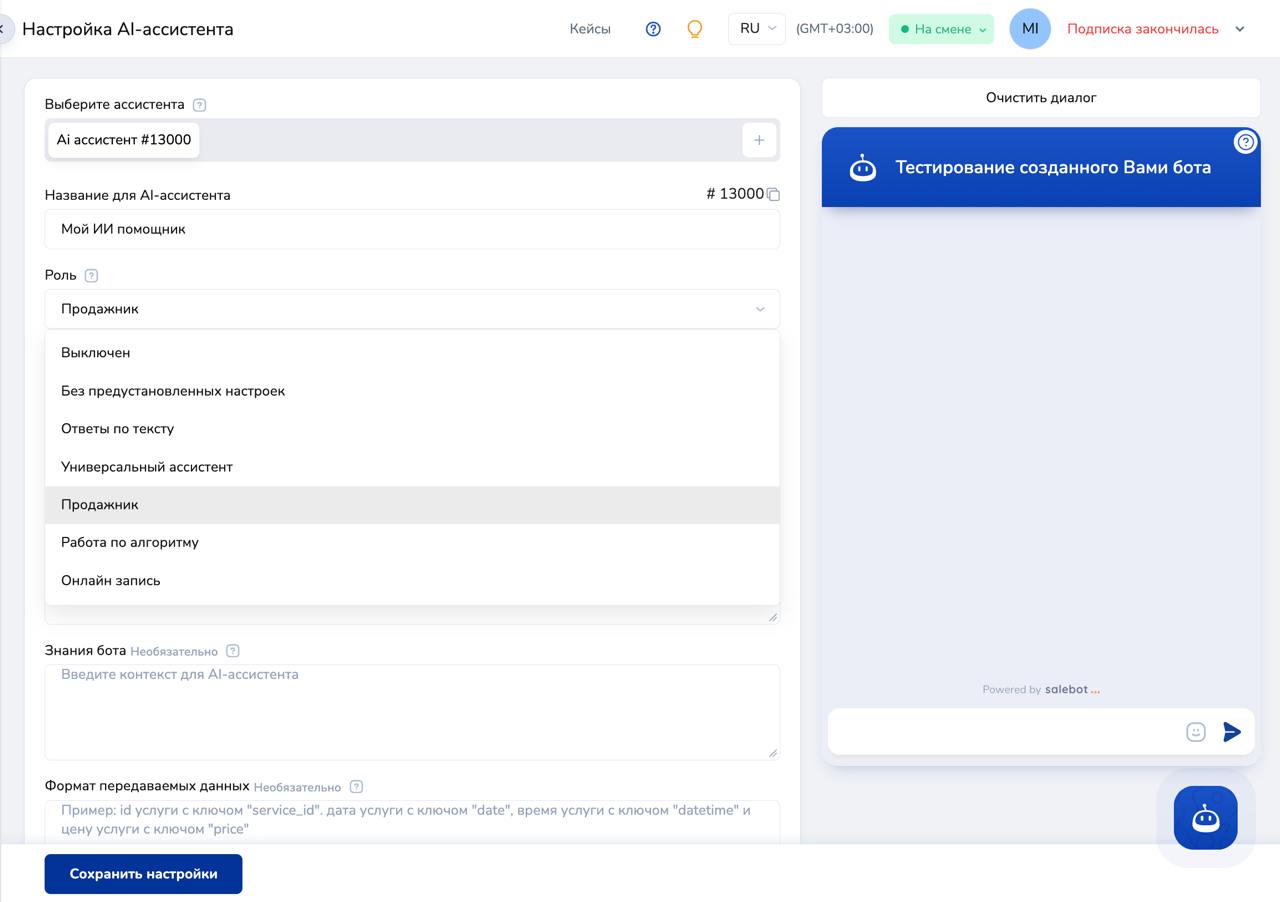1280x902 pixels.
Task: Open the RU language dropdown
Action: coord(757,29)
